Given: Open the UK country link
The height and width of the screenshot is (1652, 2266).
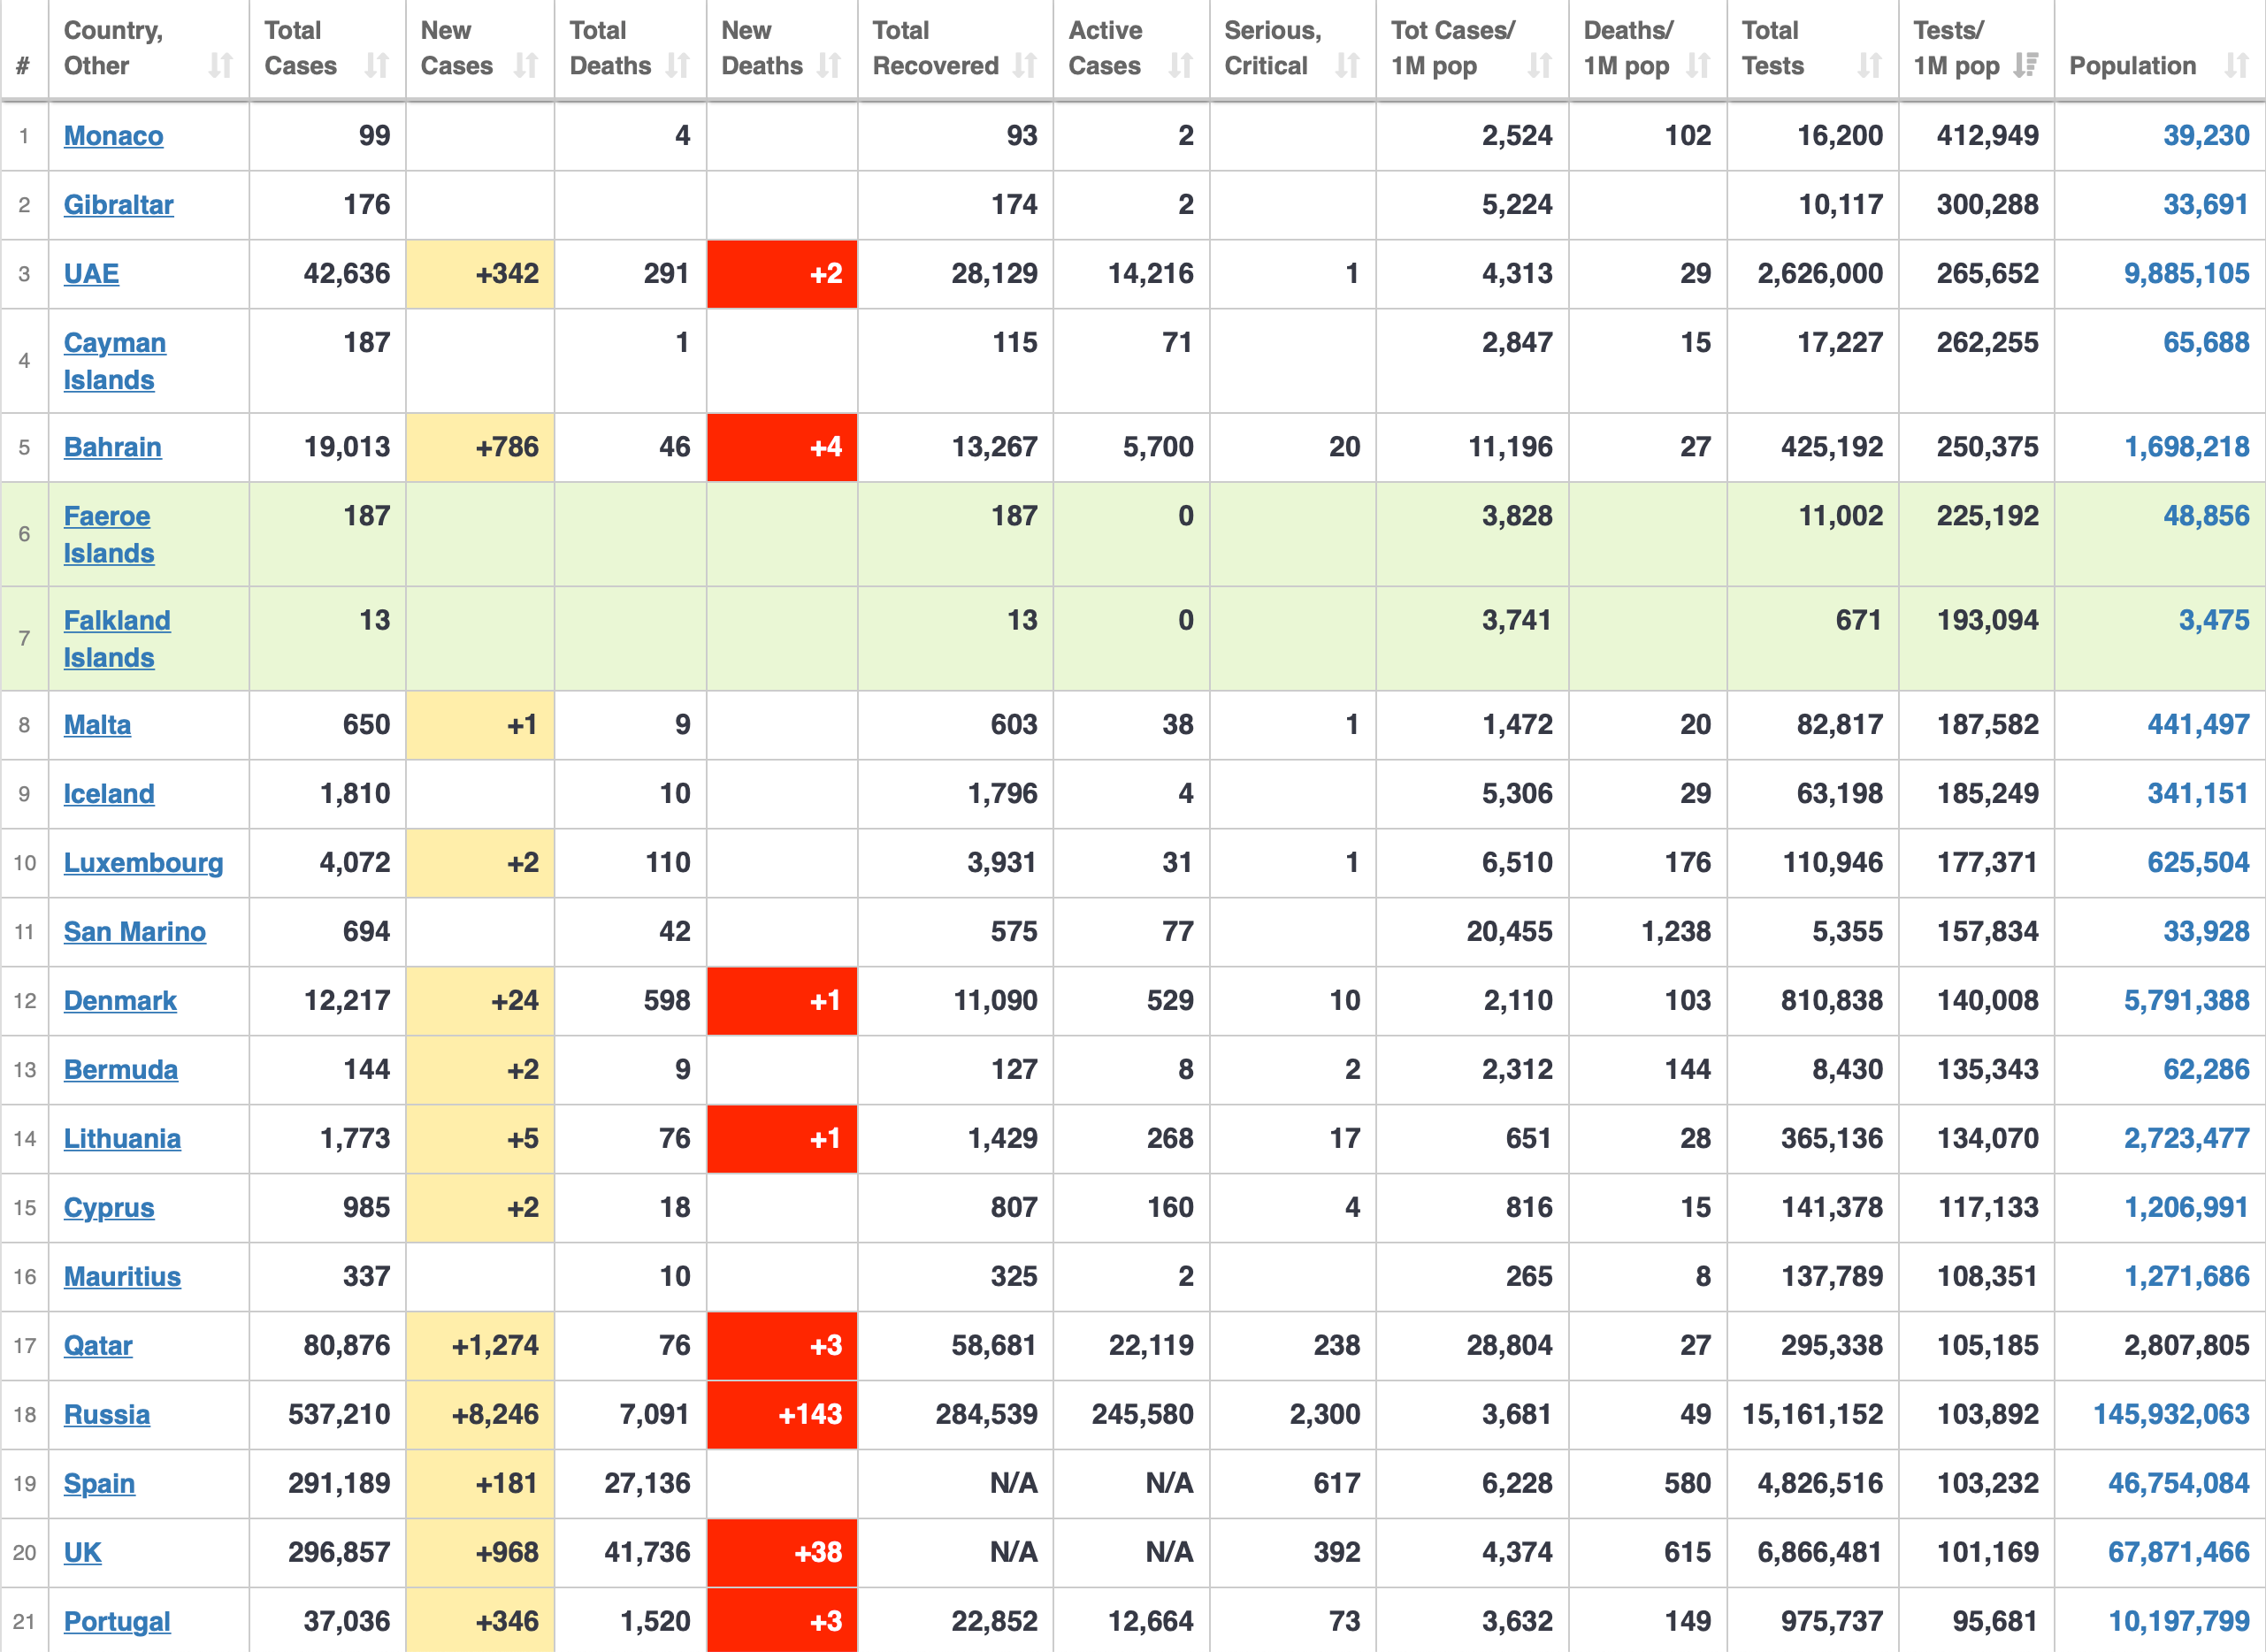Looking at the screenshot, I should 83,1553.
